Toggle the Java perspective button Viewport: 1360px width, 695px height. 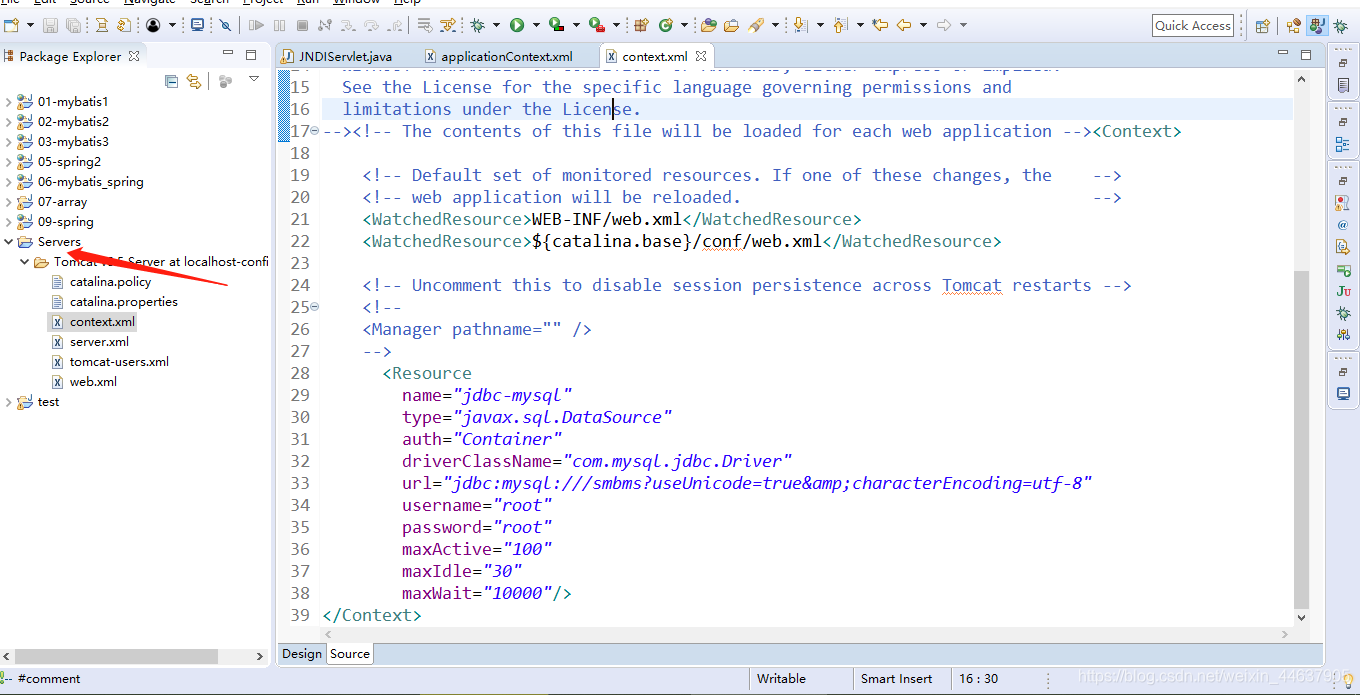click(x=1318, y=26)
